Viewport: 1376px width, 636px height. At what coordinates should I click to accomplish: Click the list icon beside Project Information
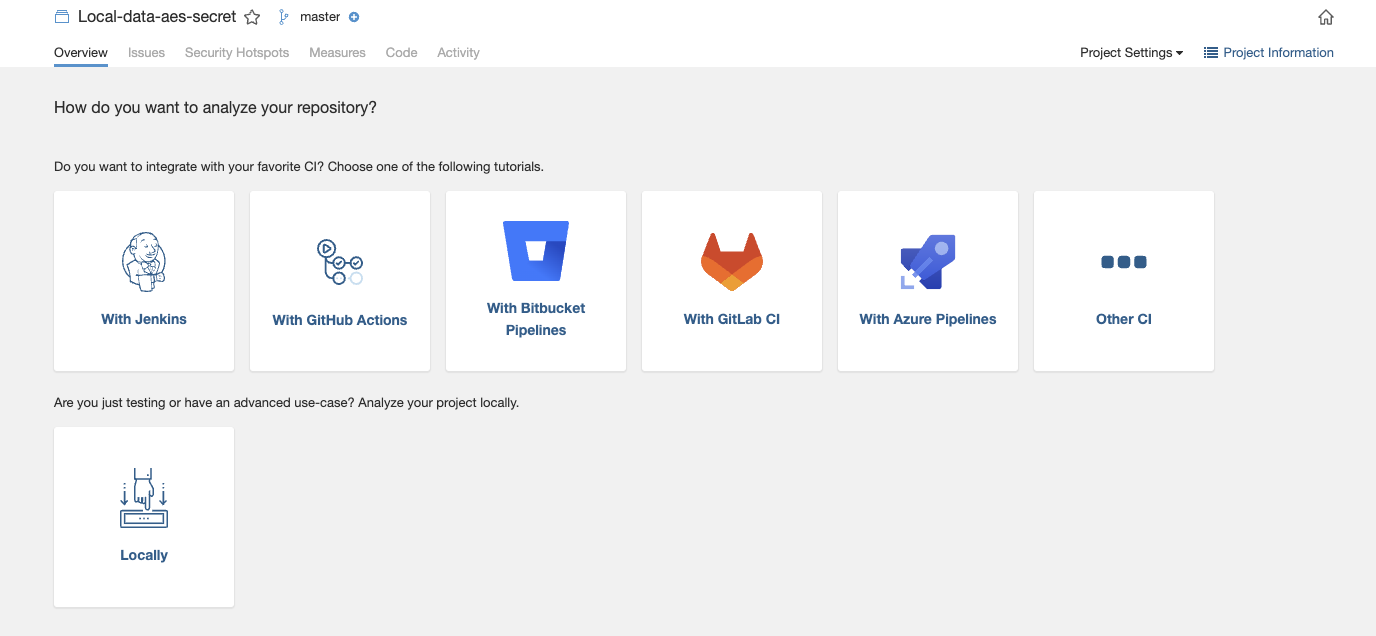[1210, 53]
